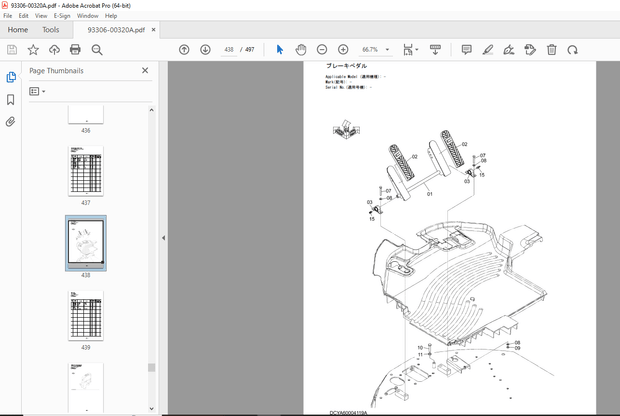Open the Help menu
Screen dimensions: 620x416
click(x=111, y=16)
